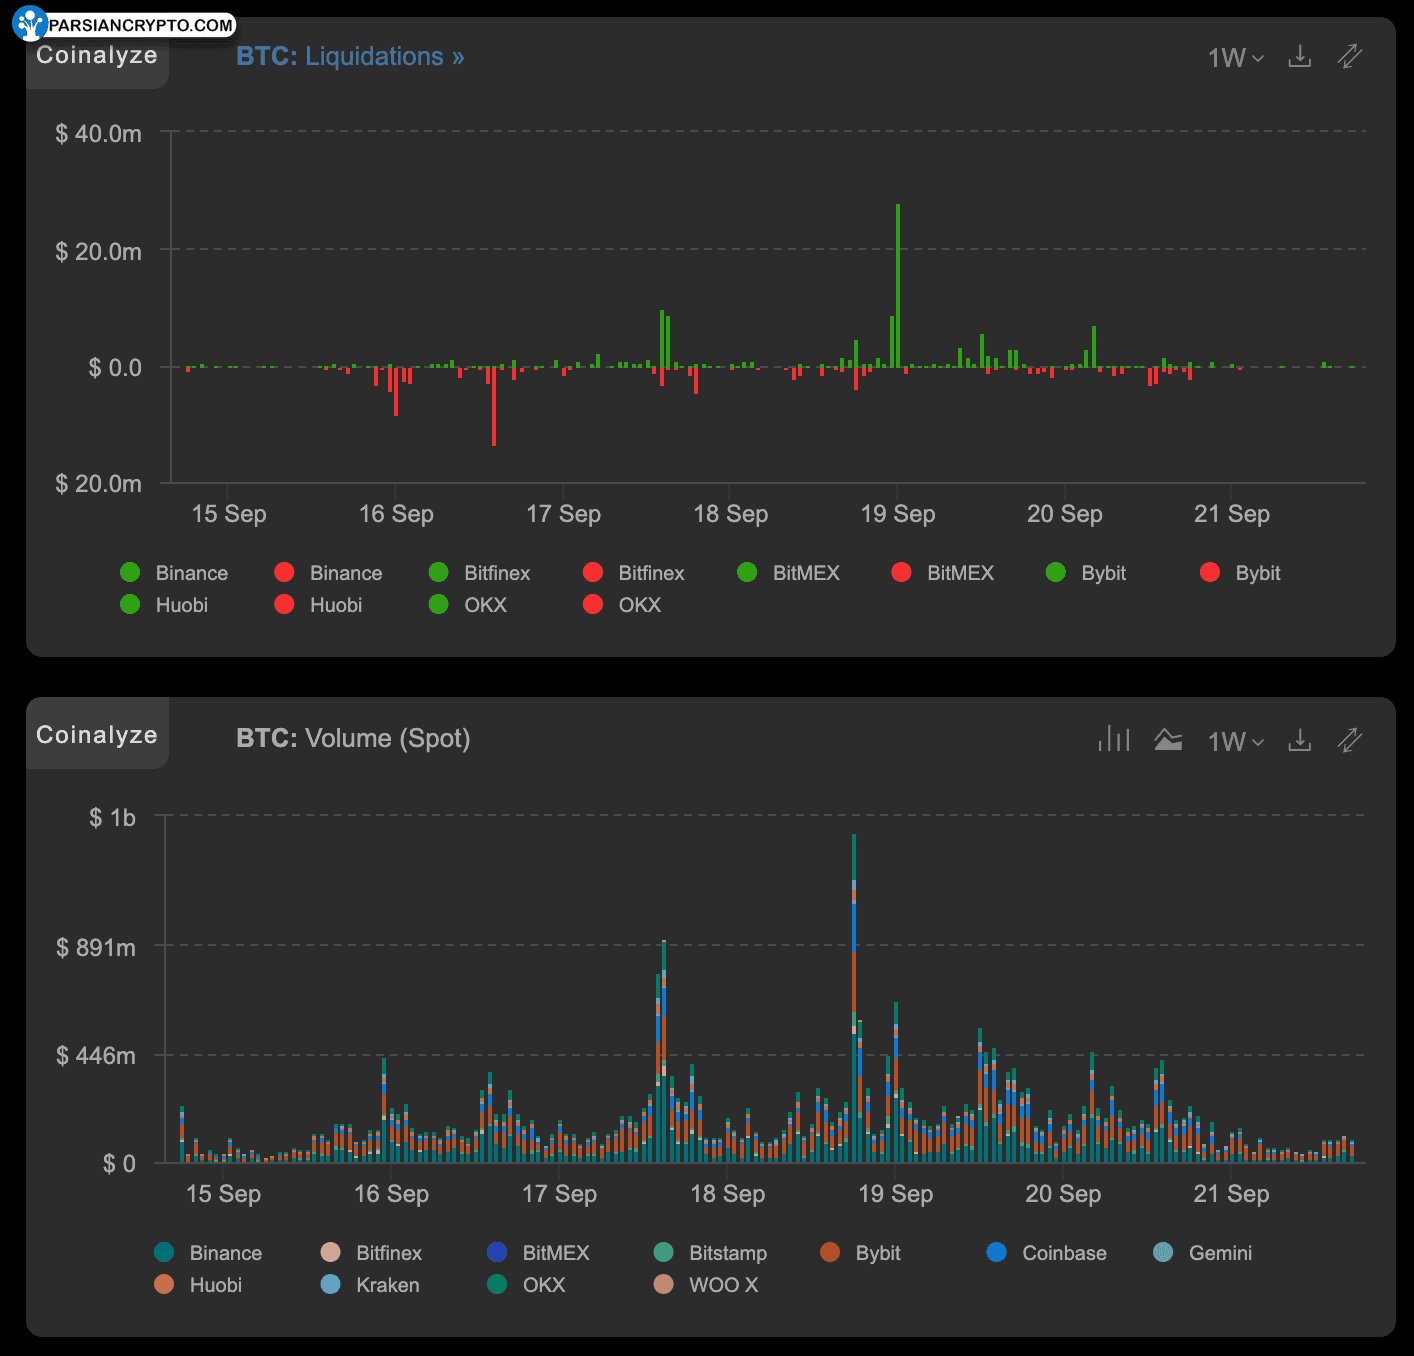
Task: Toggle BitMEX series in Volume (Spot) legend
Action: tap(538, 1253)
